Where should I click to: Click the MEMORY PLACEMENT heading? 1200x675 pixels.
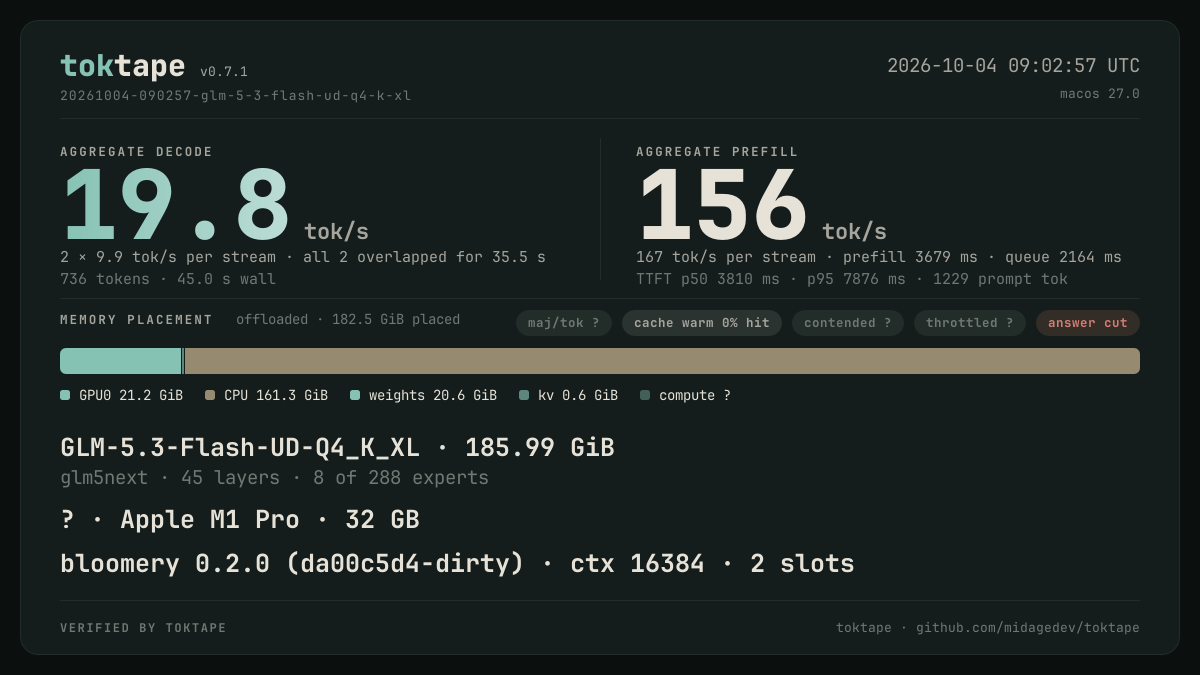(x=136, y=320)
